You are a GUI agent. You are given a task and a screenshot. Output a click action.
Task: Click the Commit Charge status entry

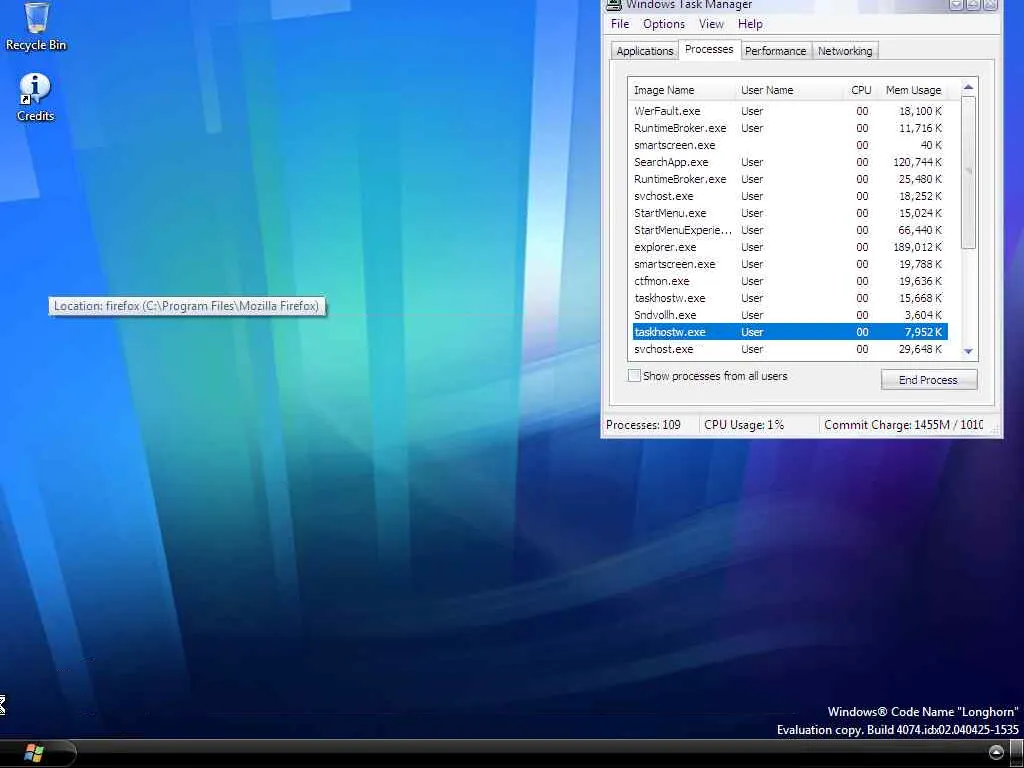click(x=903, y=425)
